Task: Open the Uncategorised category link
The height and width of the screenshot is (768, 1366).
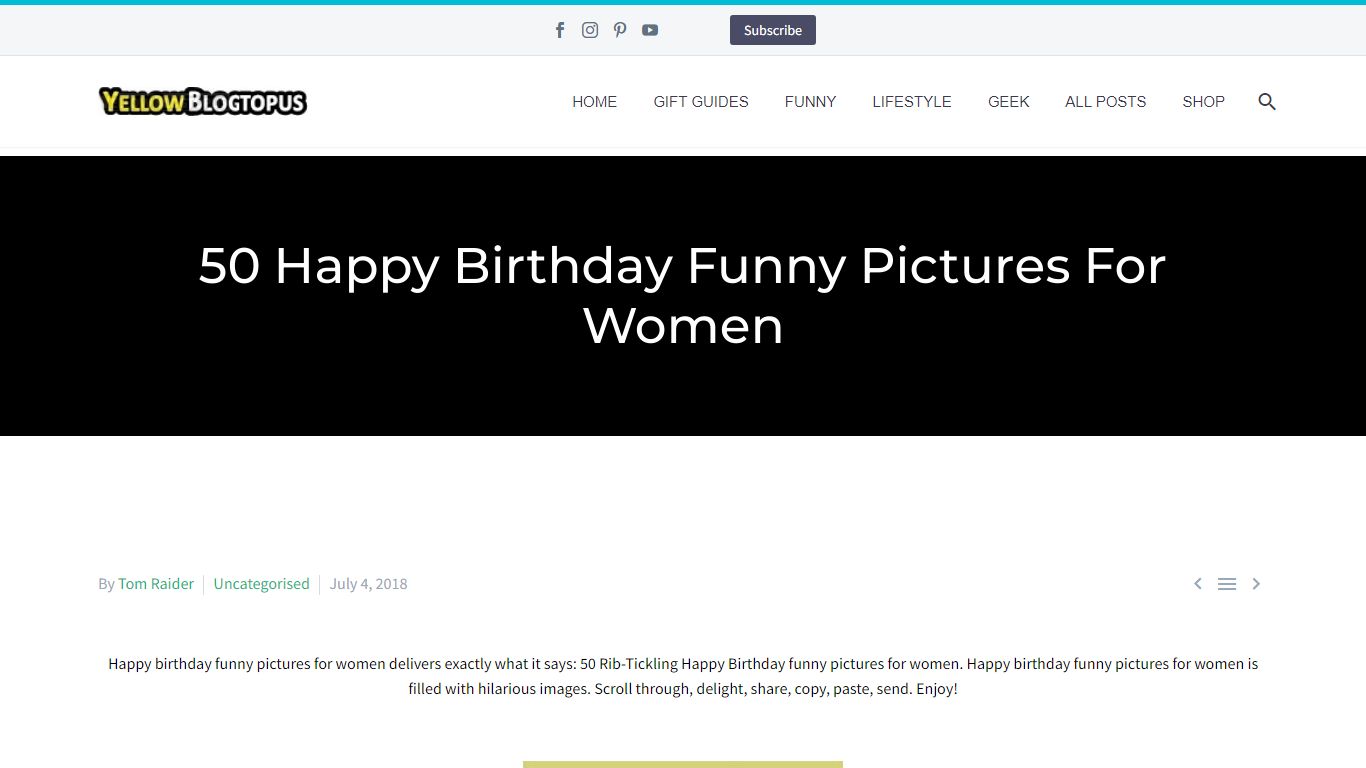Action: point(261,584)
